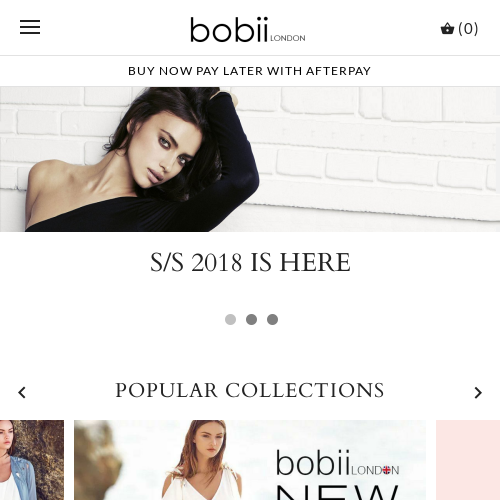This screenshot has width=500, height=500.
Task: Open the bobii London NEW collection tile
Action: 250,460
